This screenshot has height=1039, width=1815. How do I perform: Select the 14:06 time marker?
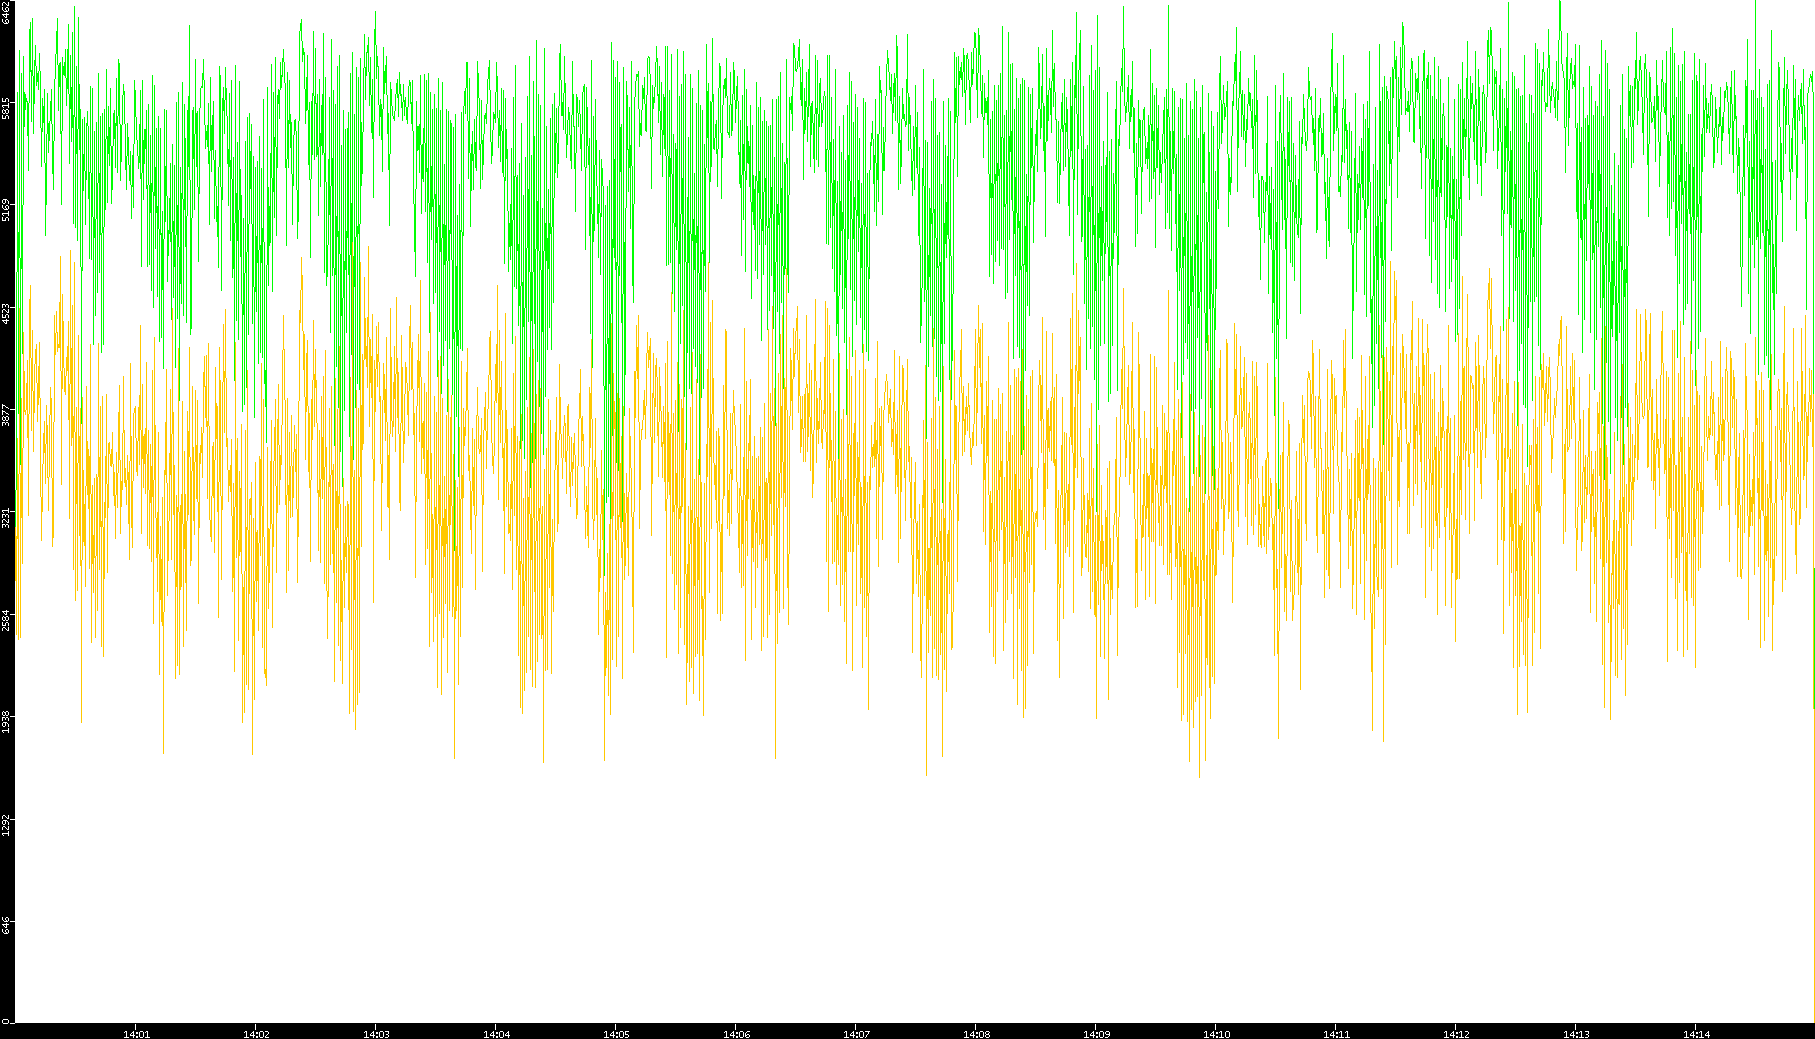coord(736,1034)
